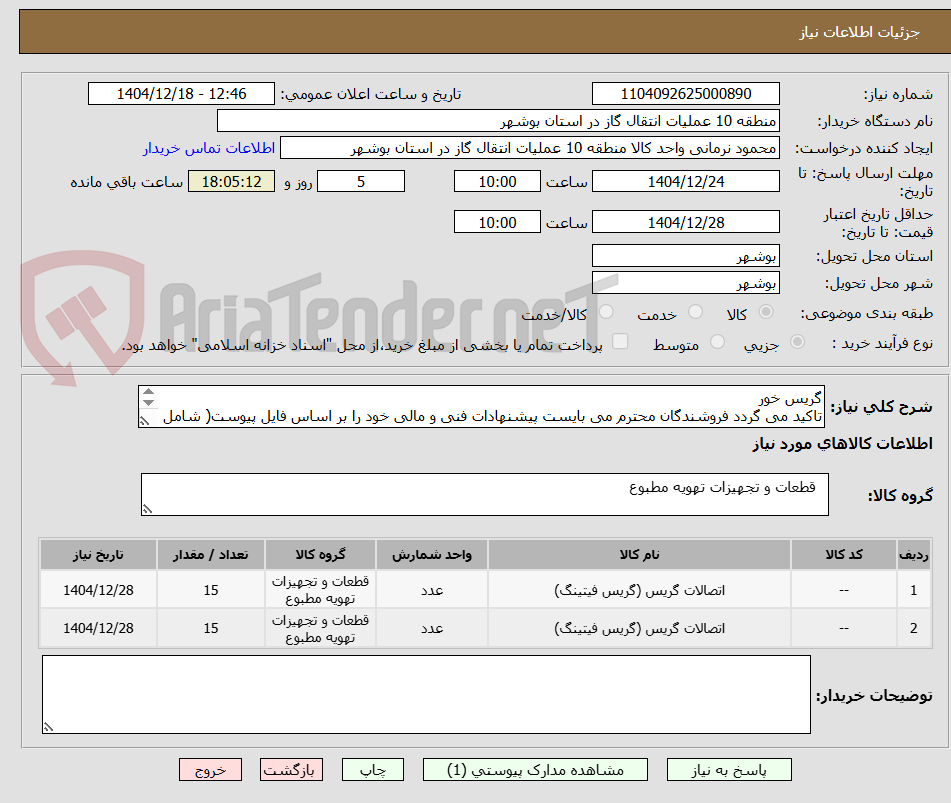The image size is (951, 803).
Task: Click the تاریخ نیاز column header
Action: 98,554
